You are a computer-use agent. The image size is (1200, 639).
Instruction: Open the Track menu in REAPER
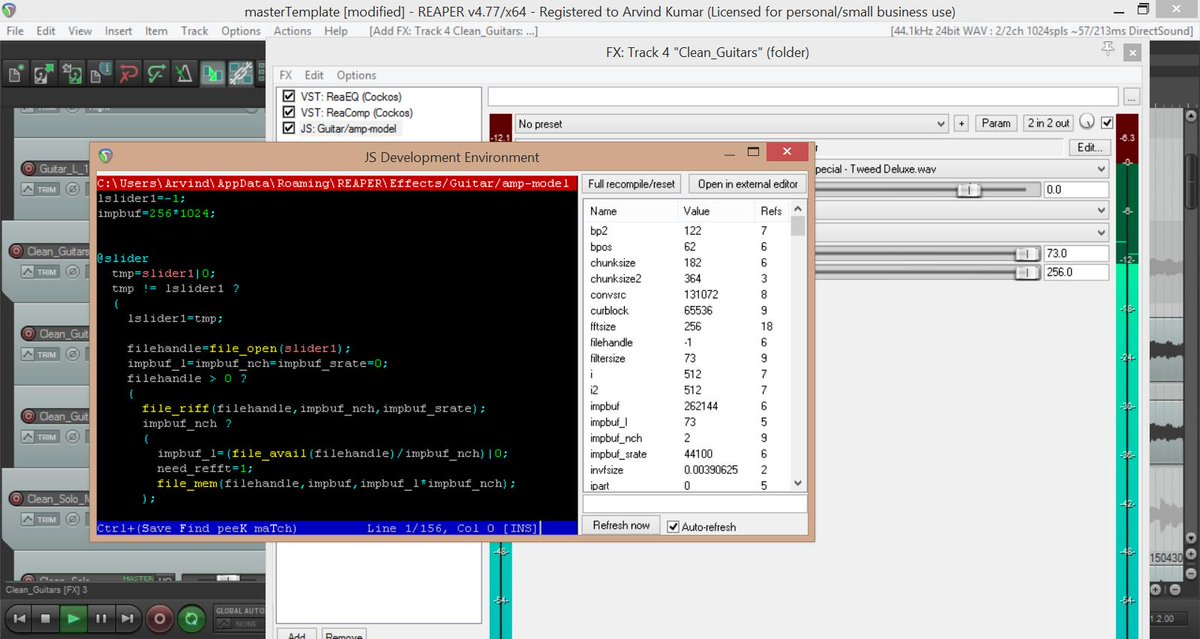[x=195, y=31]
